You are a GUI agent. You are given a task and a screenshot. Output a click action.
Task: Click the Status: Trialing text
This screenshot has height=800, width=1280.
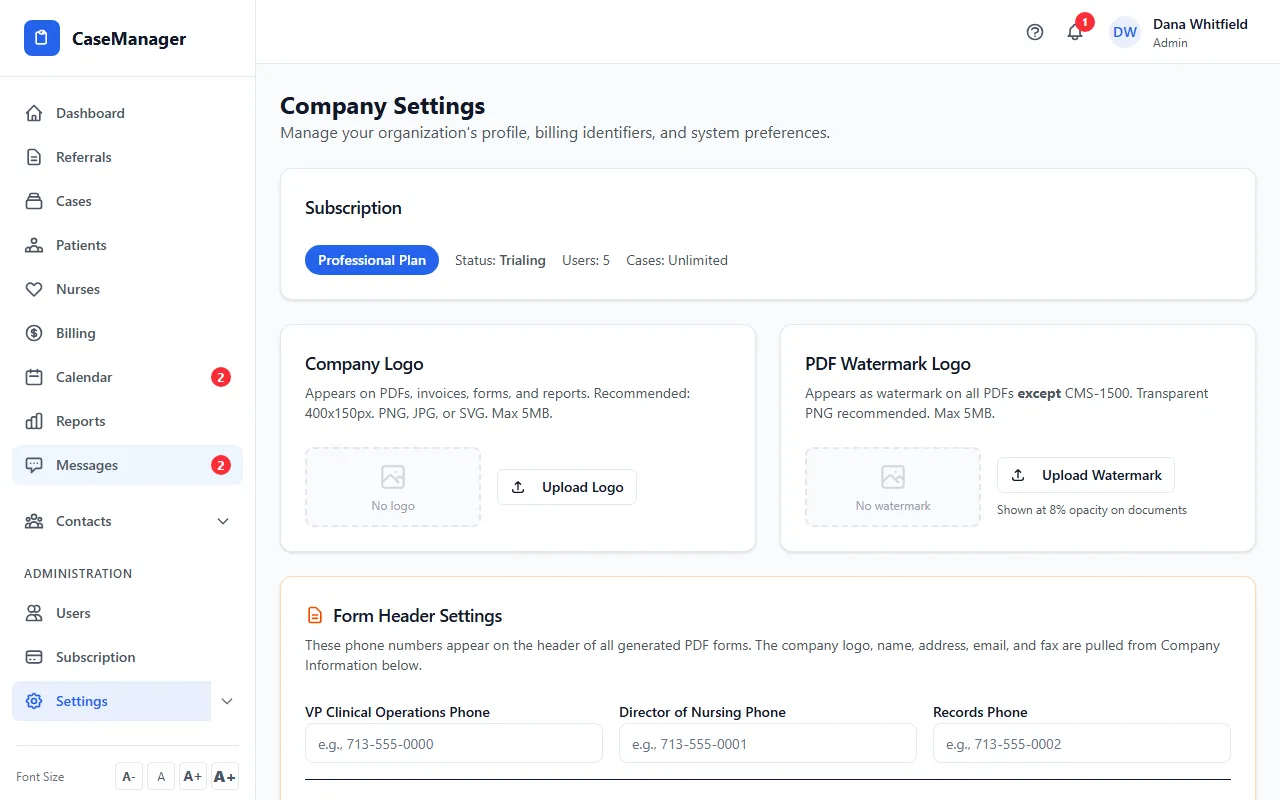point(500,260)
